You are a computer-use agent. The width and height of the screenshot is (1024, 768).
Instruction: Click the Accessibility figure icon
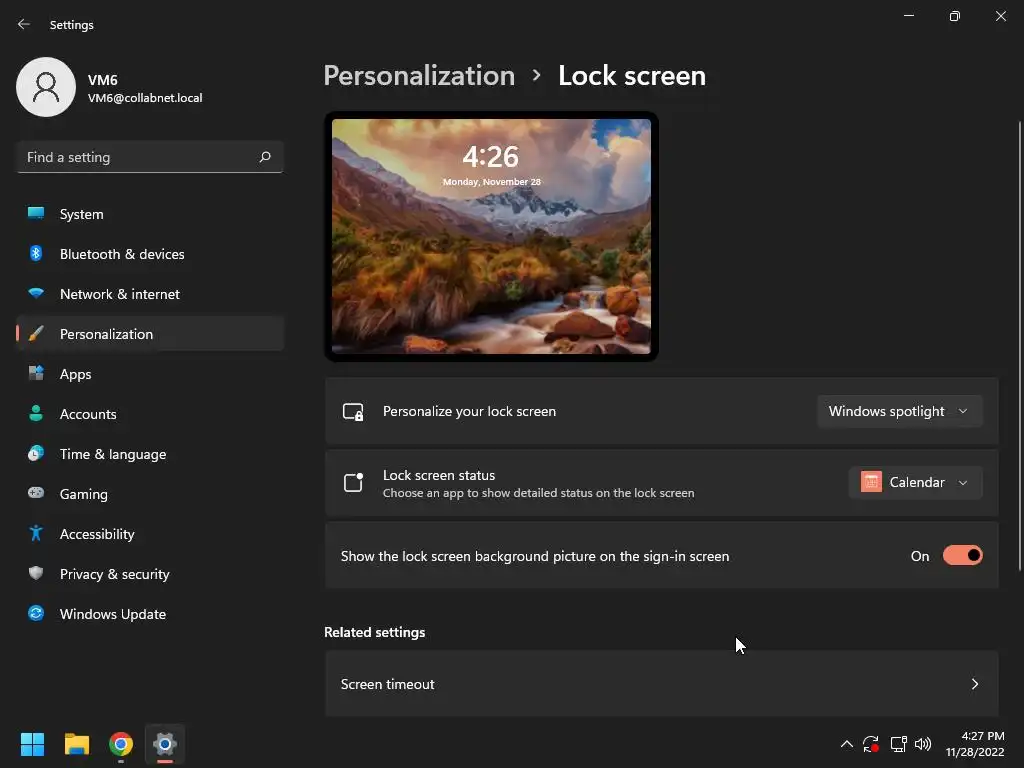point(36,534)
